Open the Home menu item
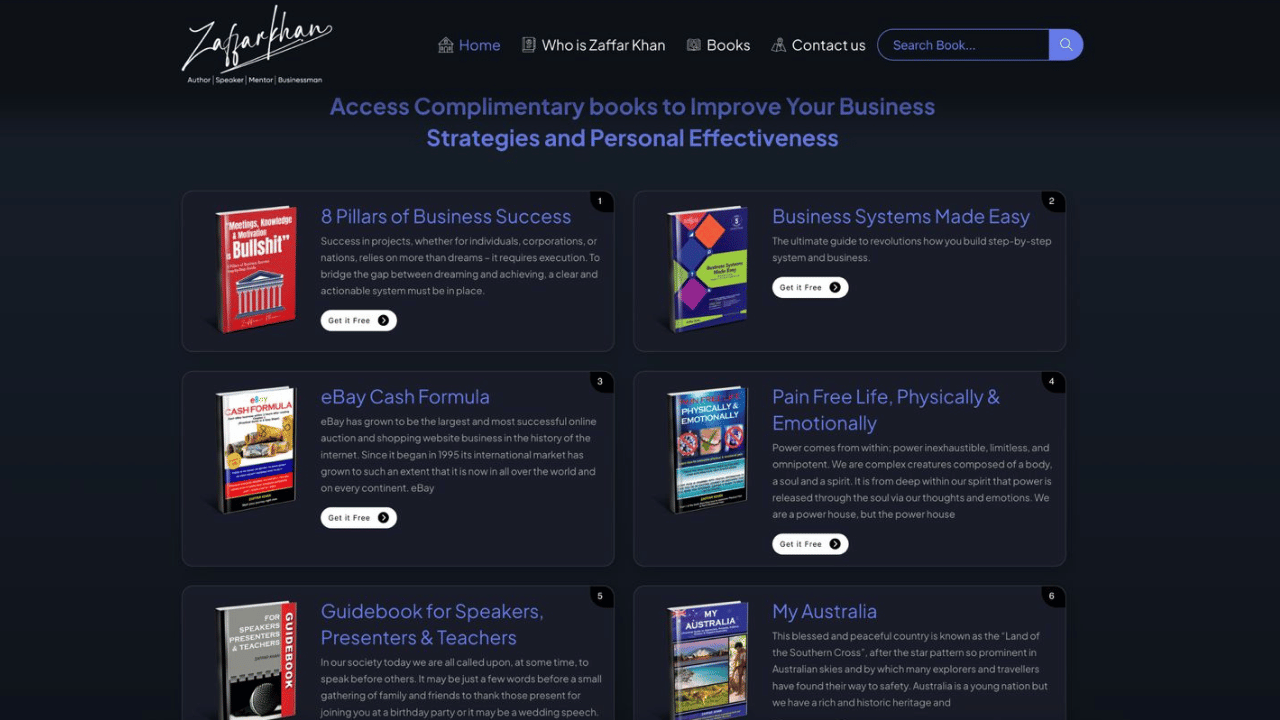Viewport: 1280px width, 720px height. (x=469, y=45)
